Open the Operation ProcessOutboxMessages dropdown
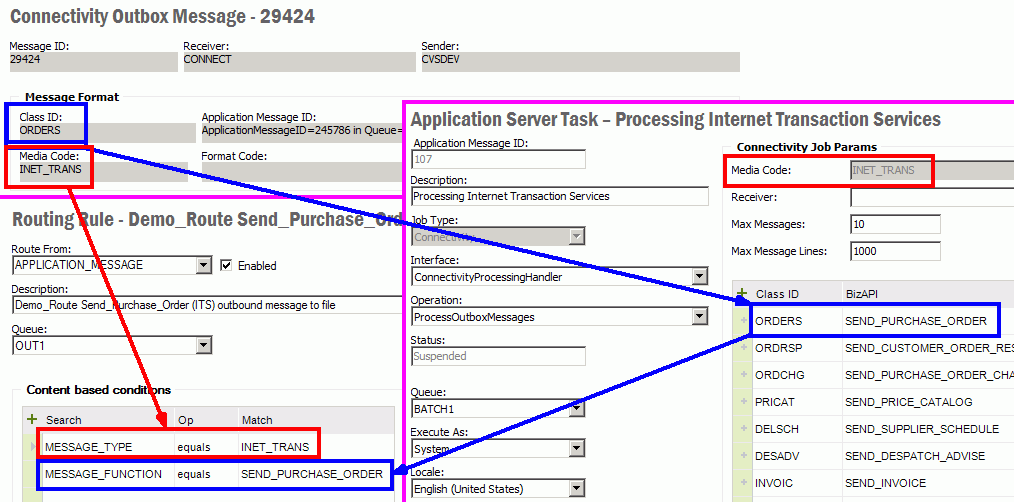This screenshot has width=1014, height=502. (x=699, y=317)
